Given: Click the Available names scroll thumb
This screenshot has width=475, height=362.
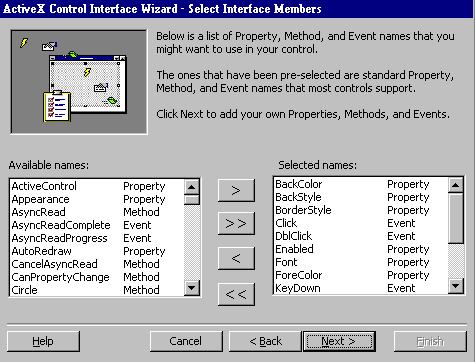Looking at the screenshot, I should click(192, 200).
